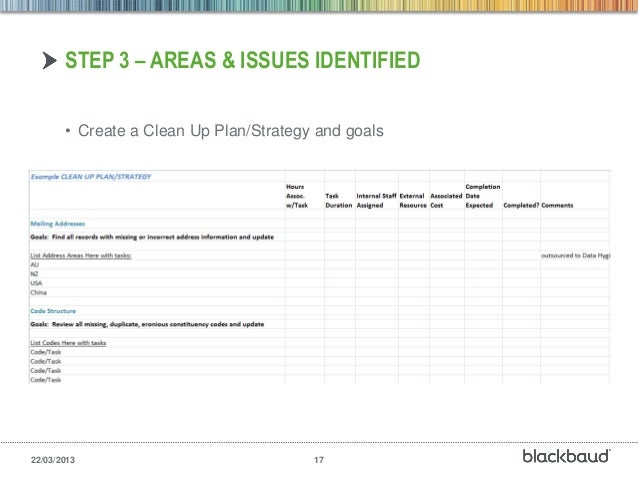638x479 pixels.
Task: Select the 'Internal Staff Assigned' column header
Action: point(376,201)
